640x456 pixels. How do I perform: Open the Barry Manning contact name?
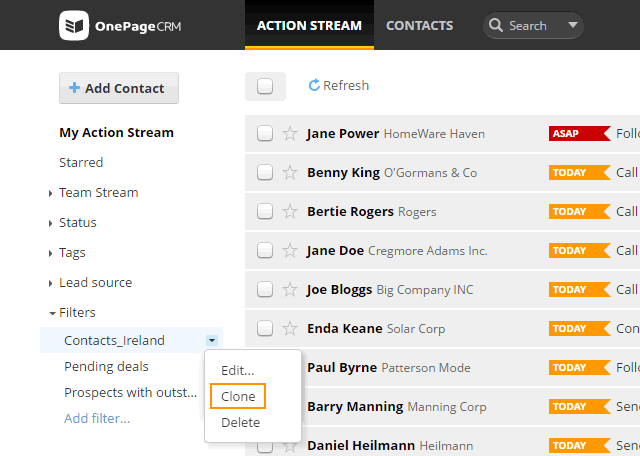[355, 407]
